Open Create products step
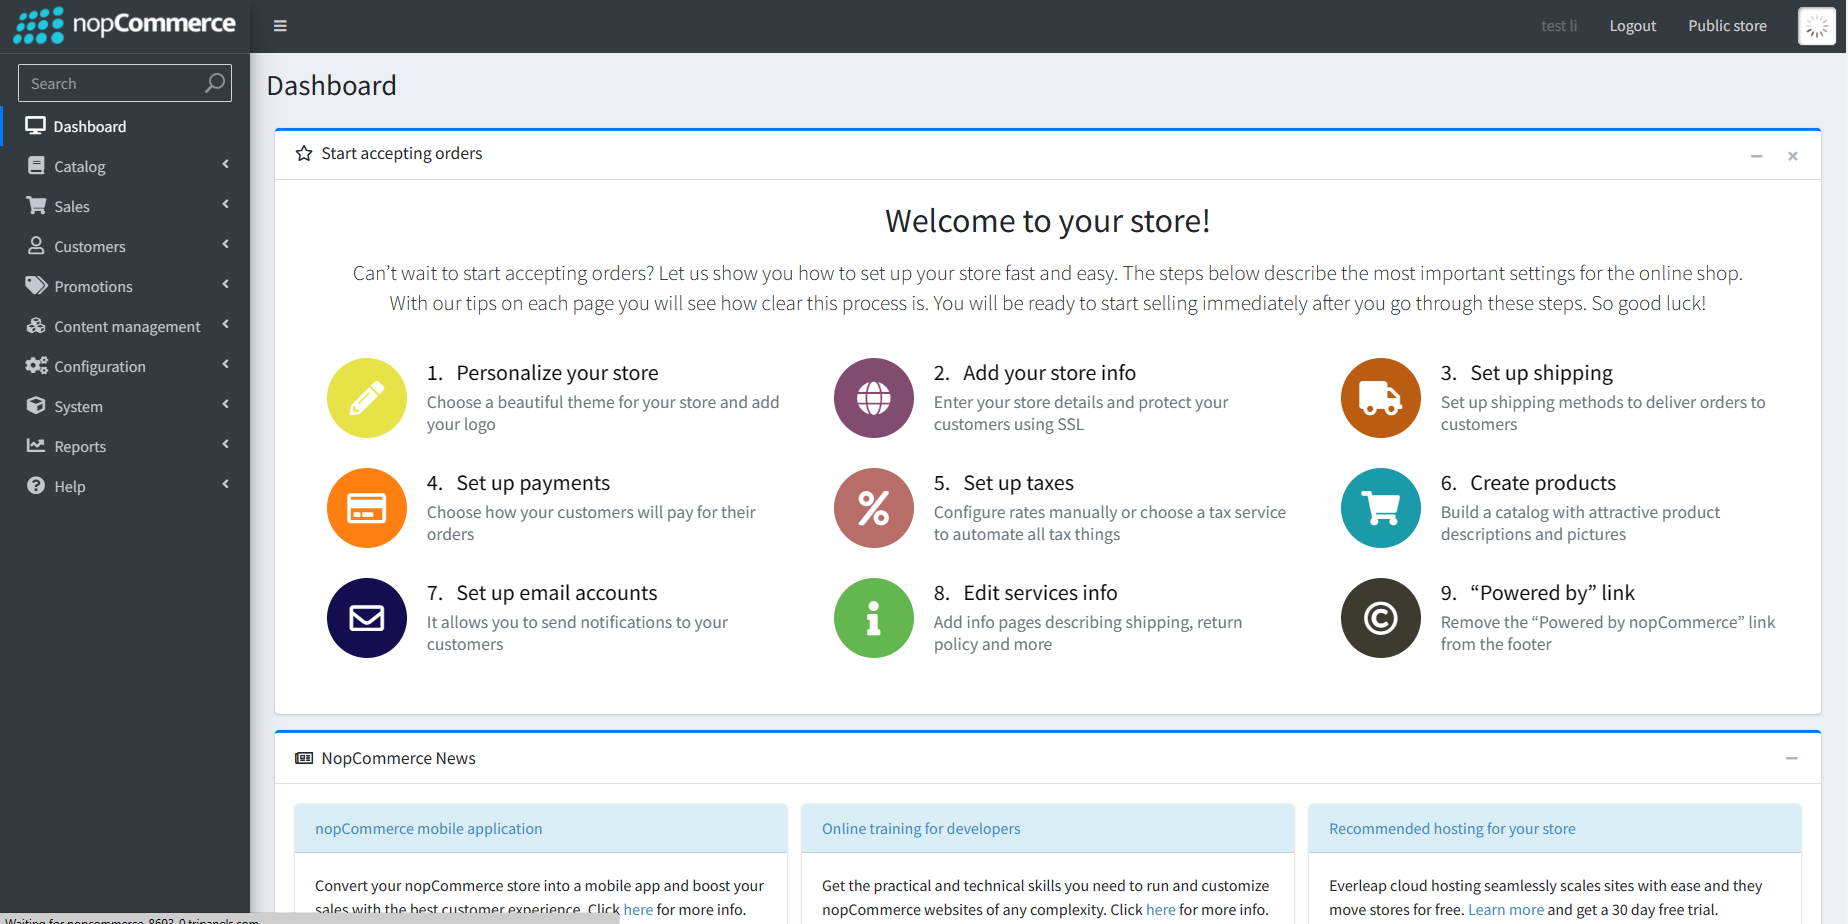Image resolution: width=1848 pixels, height=924 pixels. (x=1543, y=483)
